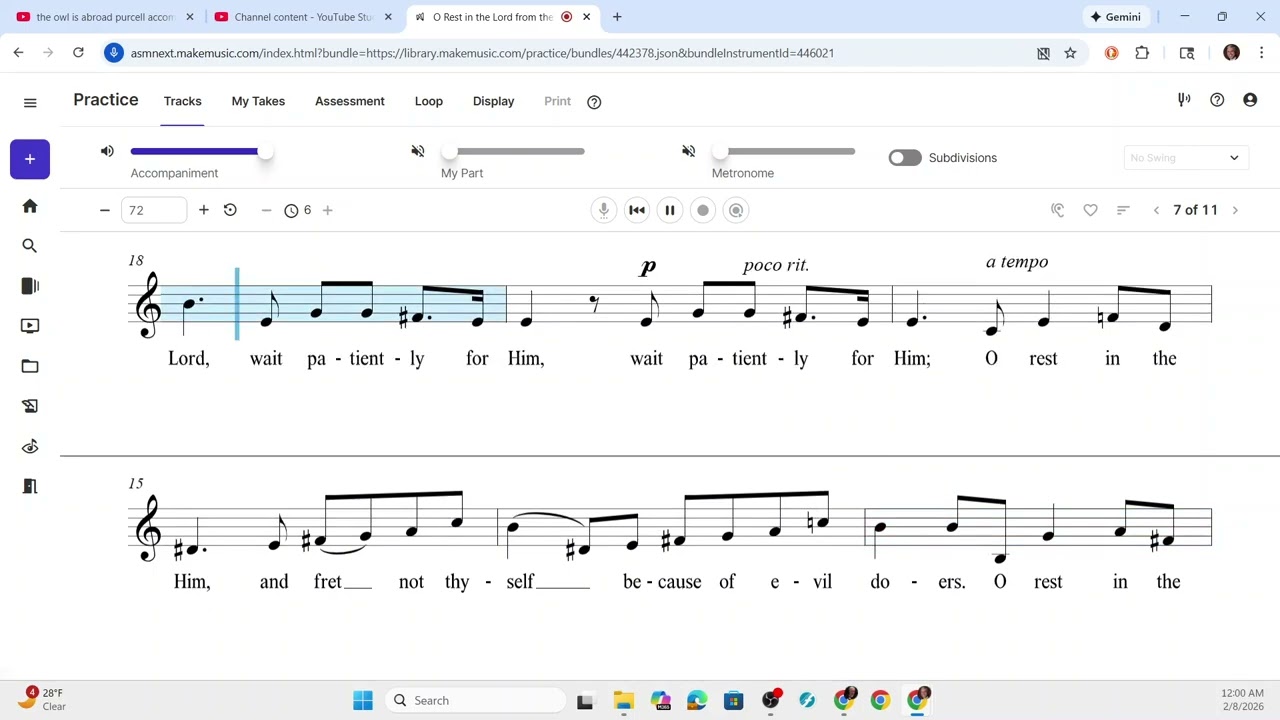Decrease the count-off beats

click(266, 210)
